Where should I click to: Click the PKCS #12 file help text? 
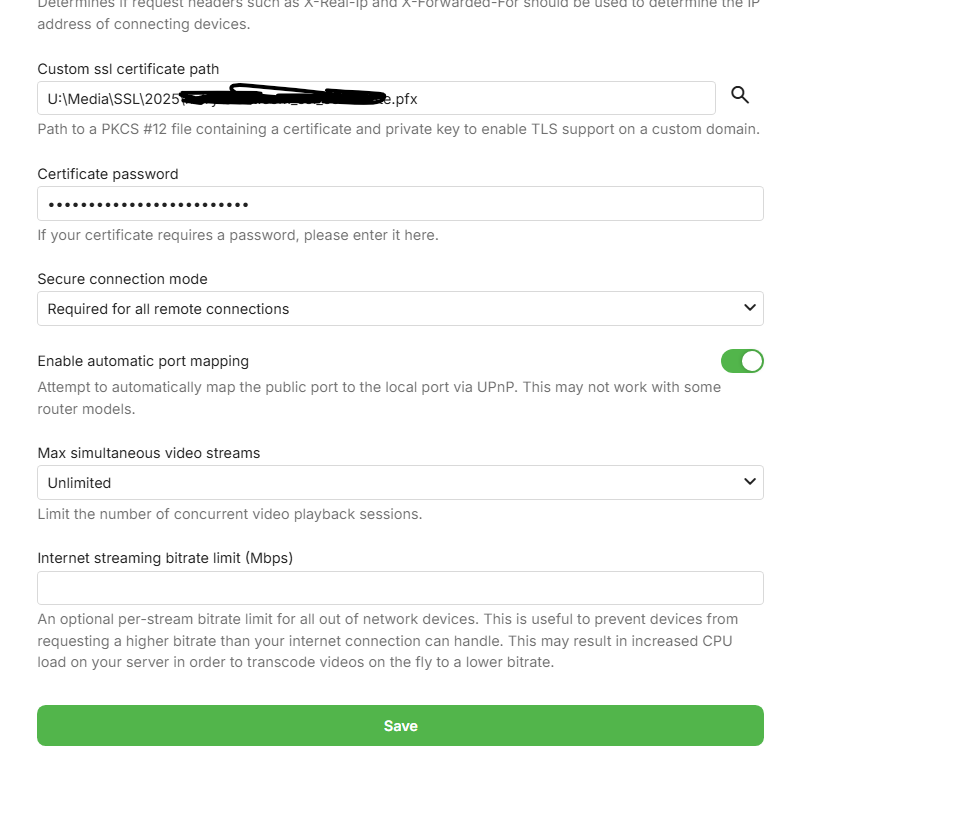[398, 129]
